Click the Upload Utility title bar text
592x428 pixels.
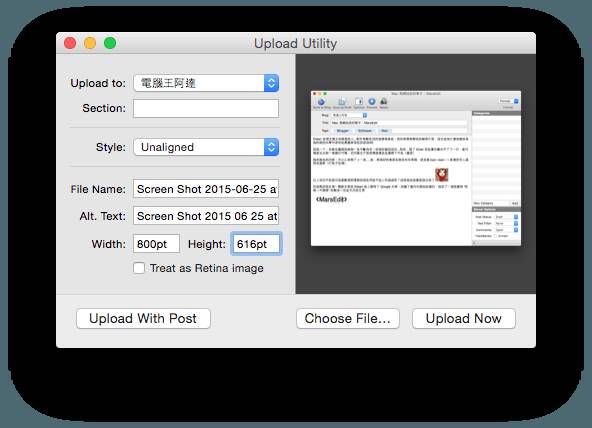point(296,43)
